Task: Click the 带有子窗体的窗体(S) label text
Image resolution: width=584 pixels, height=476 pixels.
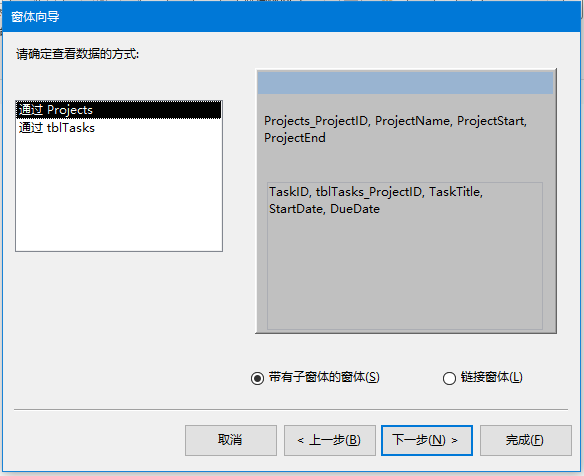Action: (x=324, y=377)
